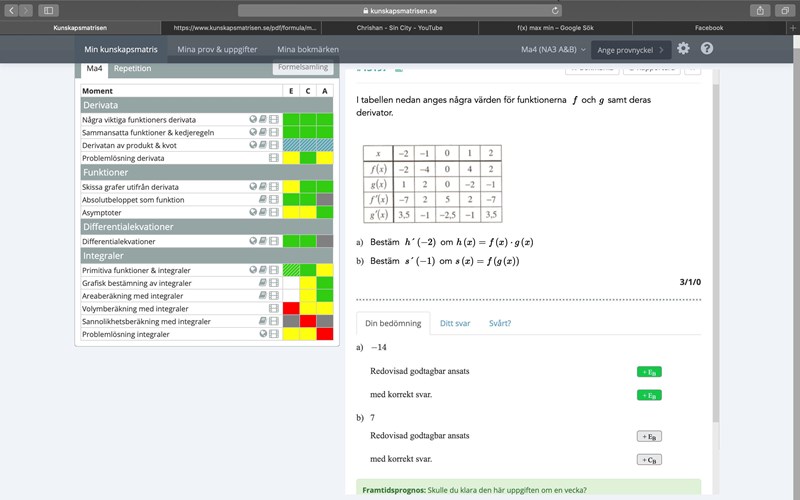Toggle the +C button for part b answer
The width and height of the screenshot is (800, 500).
point(649,460)
